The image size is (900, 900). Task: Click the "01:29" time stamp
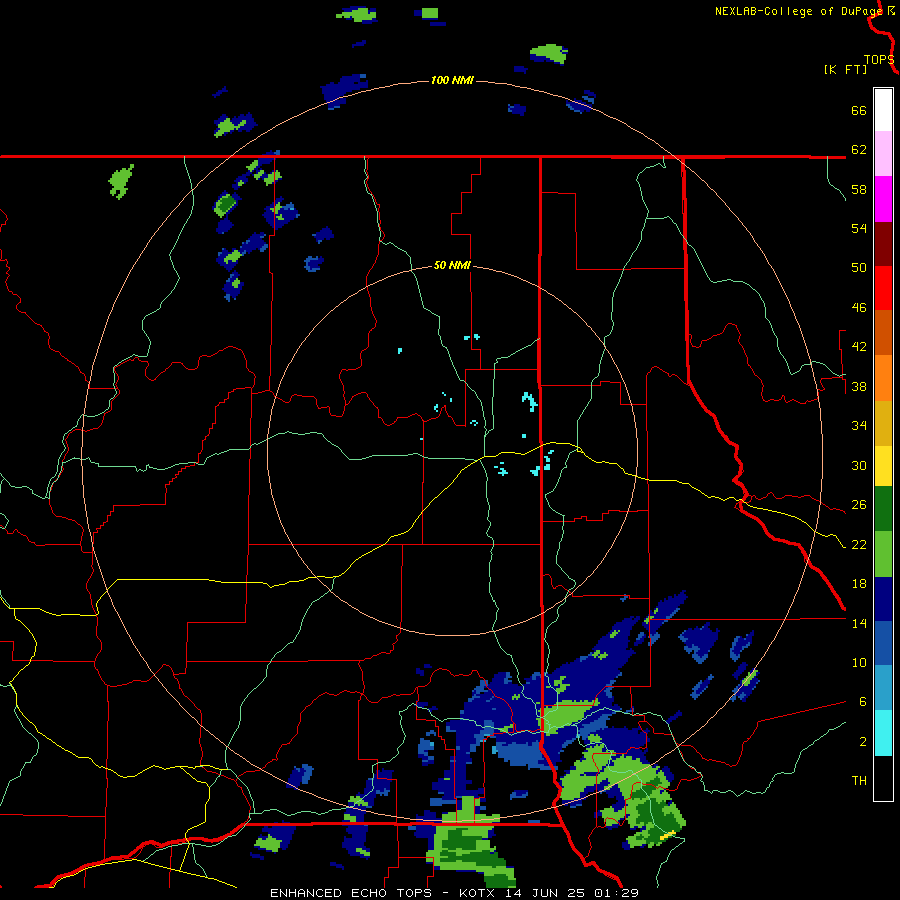(x=617, y=893)
